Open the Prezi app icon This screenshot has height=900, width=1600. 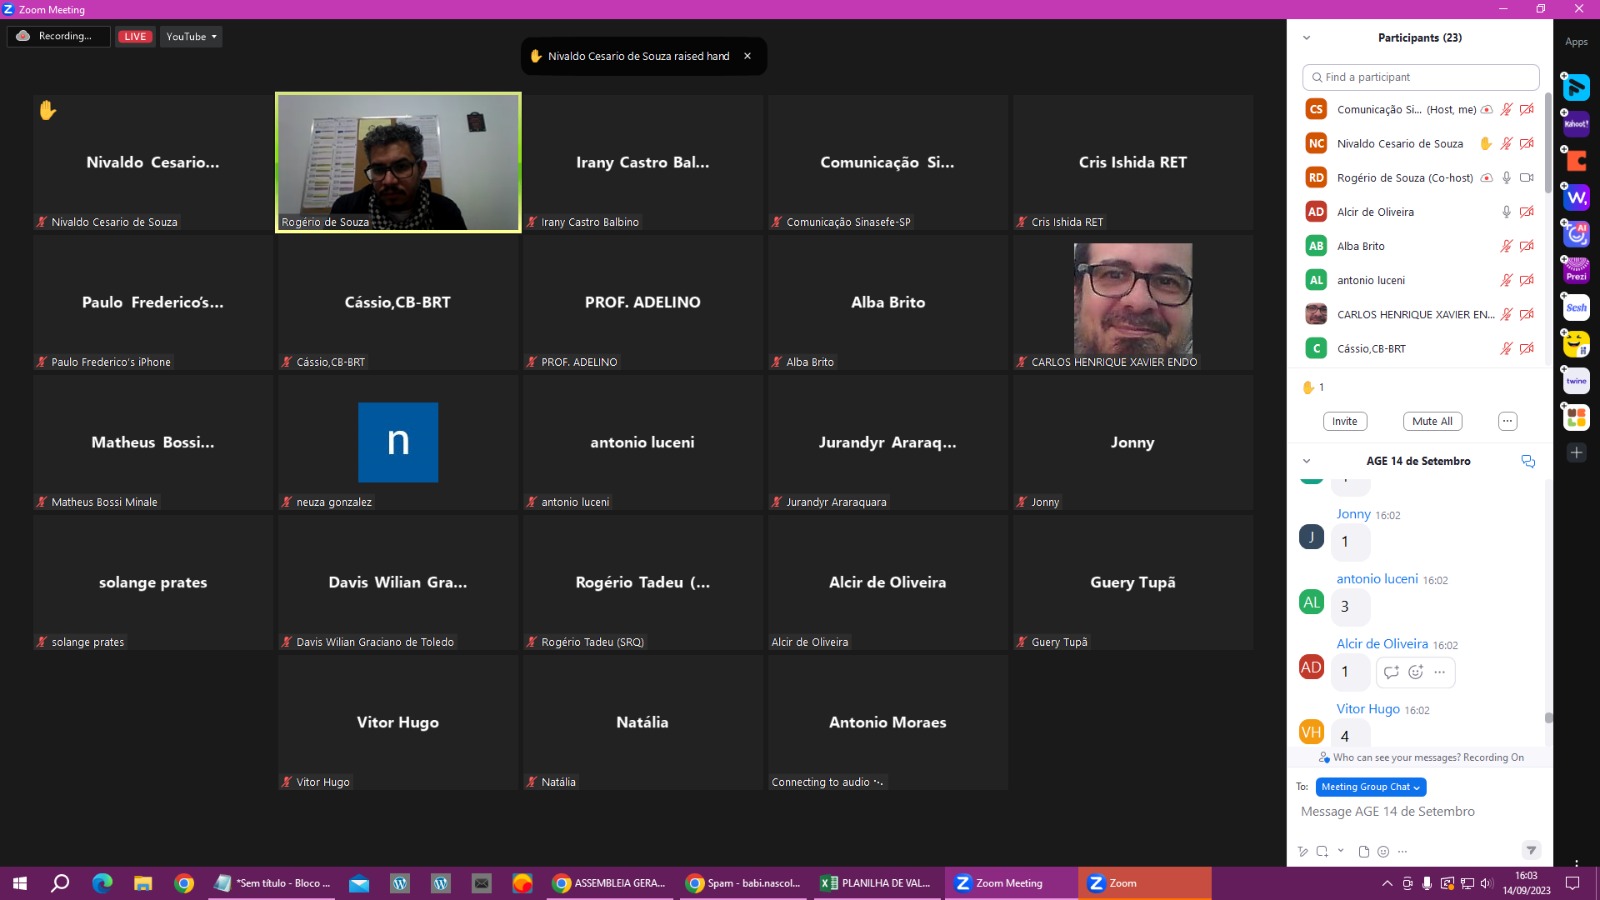[x=1576, y=271]
